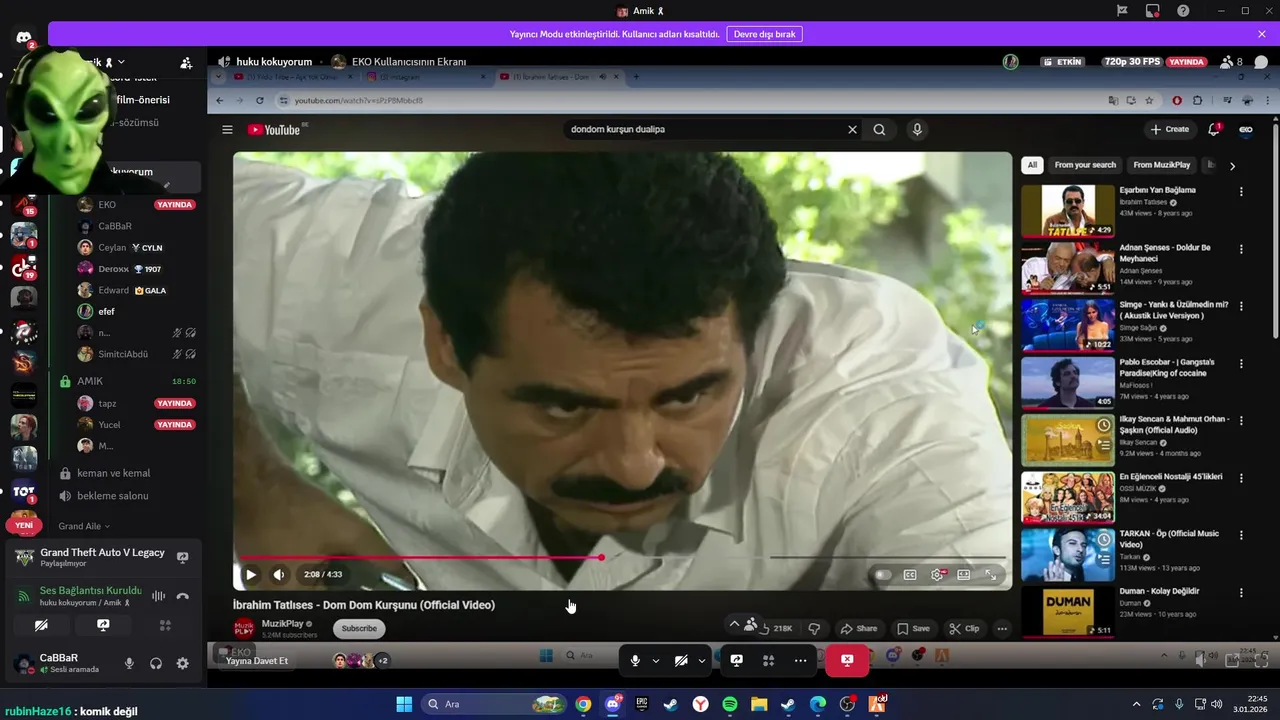The height and width of the screenshot is (720, 1280).
Task: Click Devre dışı bırak in streamer banner
Action: pyautogui.click(x=764, y=34)
